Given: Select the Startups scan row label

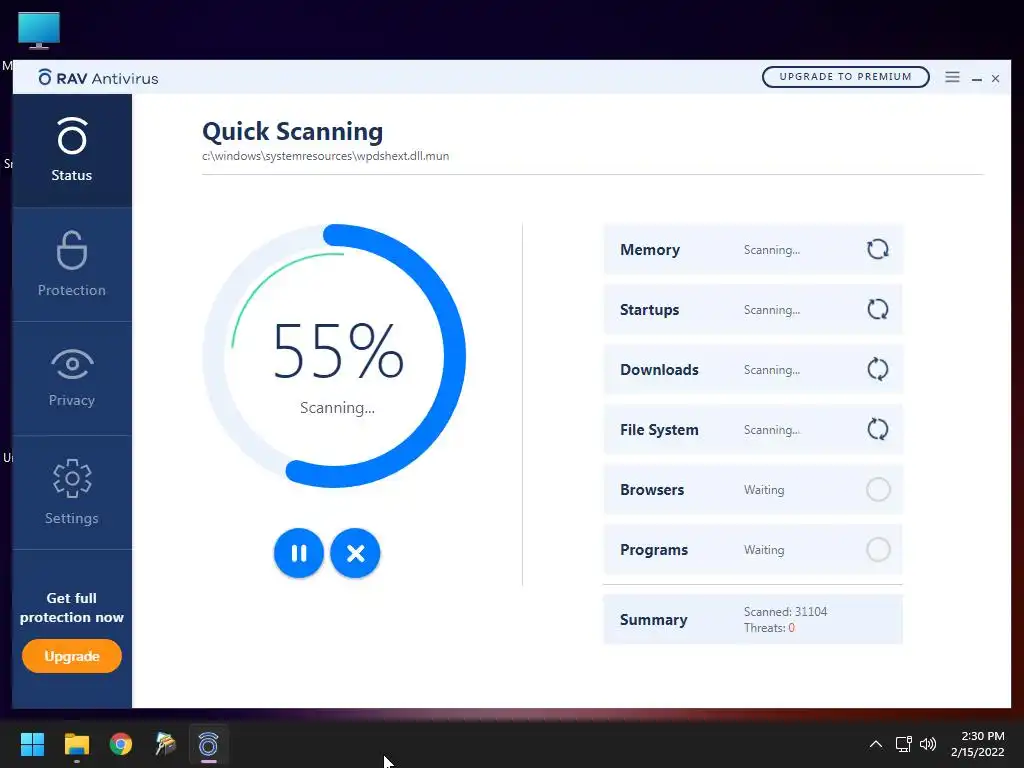Looking at the screenshot, I should [649, 310].
